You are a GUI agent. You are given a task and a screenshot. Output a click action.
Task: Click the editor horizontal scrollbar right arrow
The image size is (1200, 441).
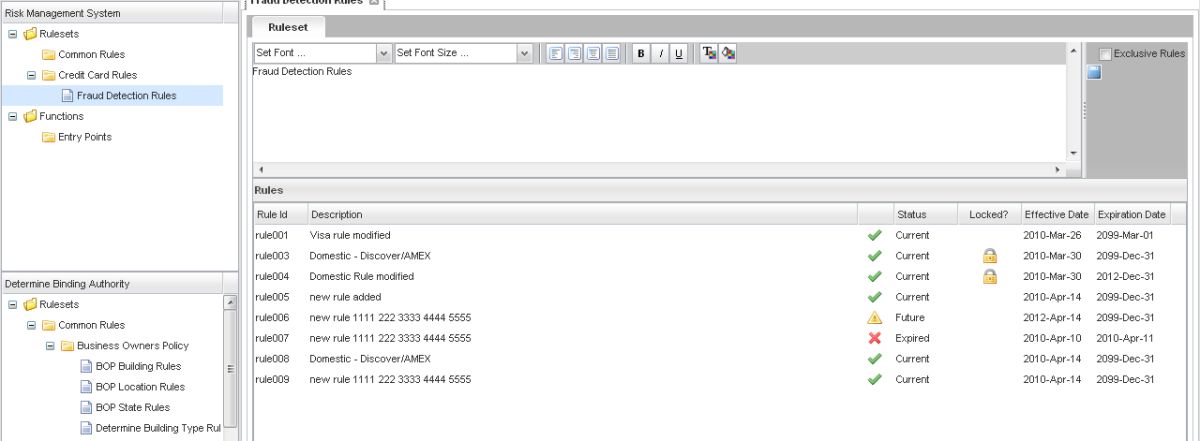coord(1058,170)
